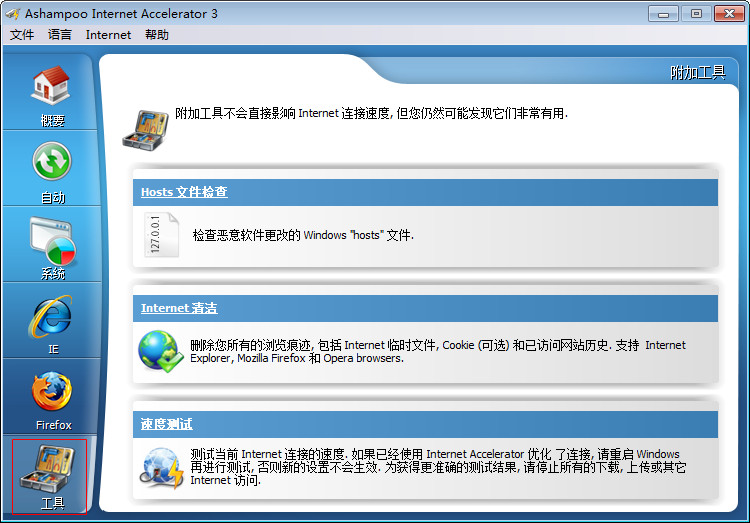Click the 删除您所有的浏览痕迹 description text
The image size is (750, 523).
point(438,352)
